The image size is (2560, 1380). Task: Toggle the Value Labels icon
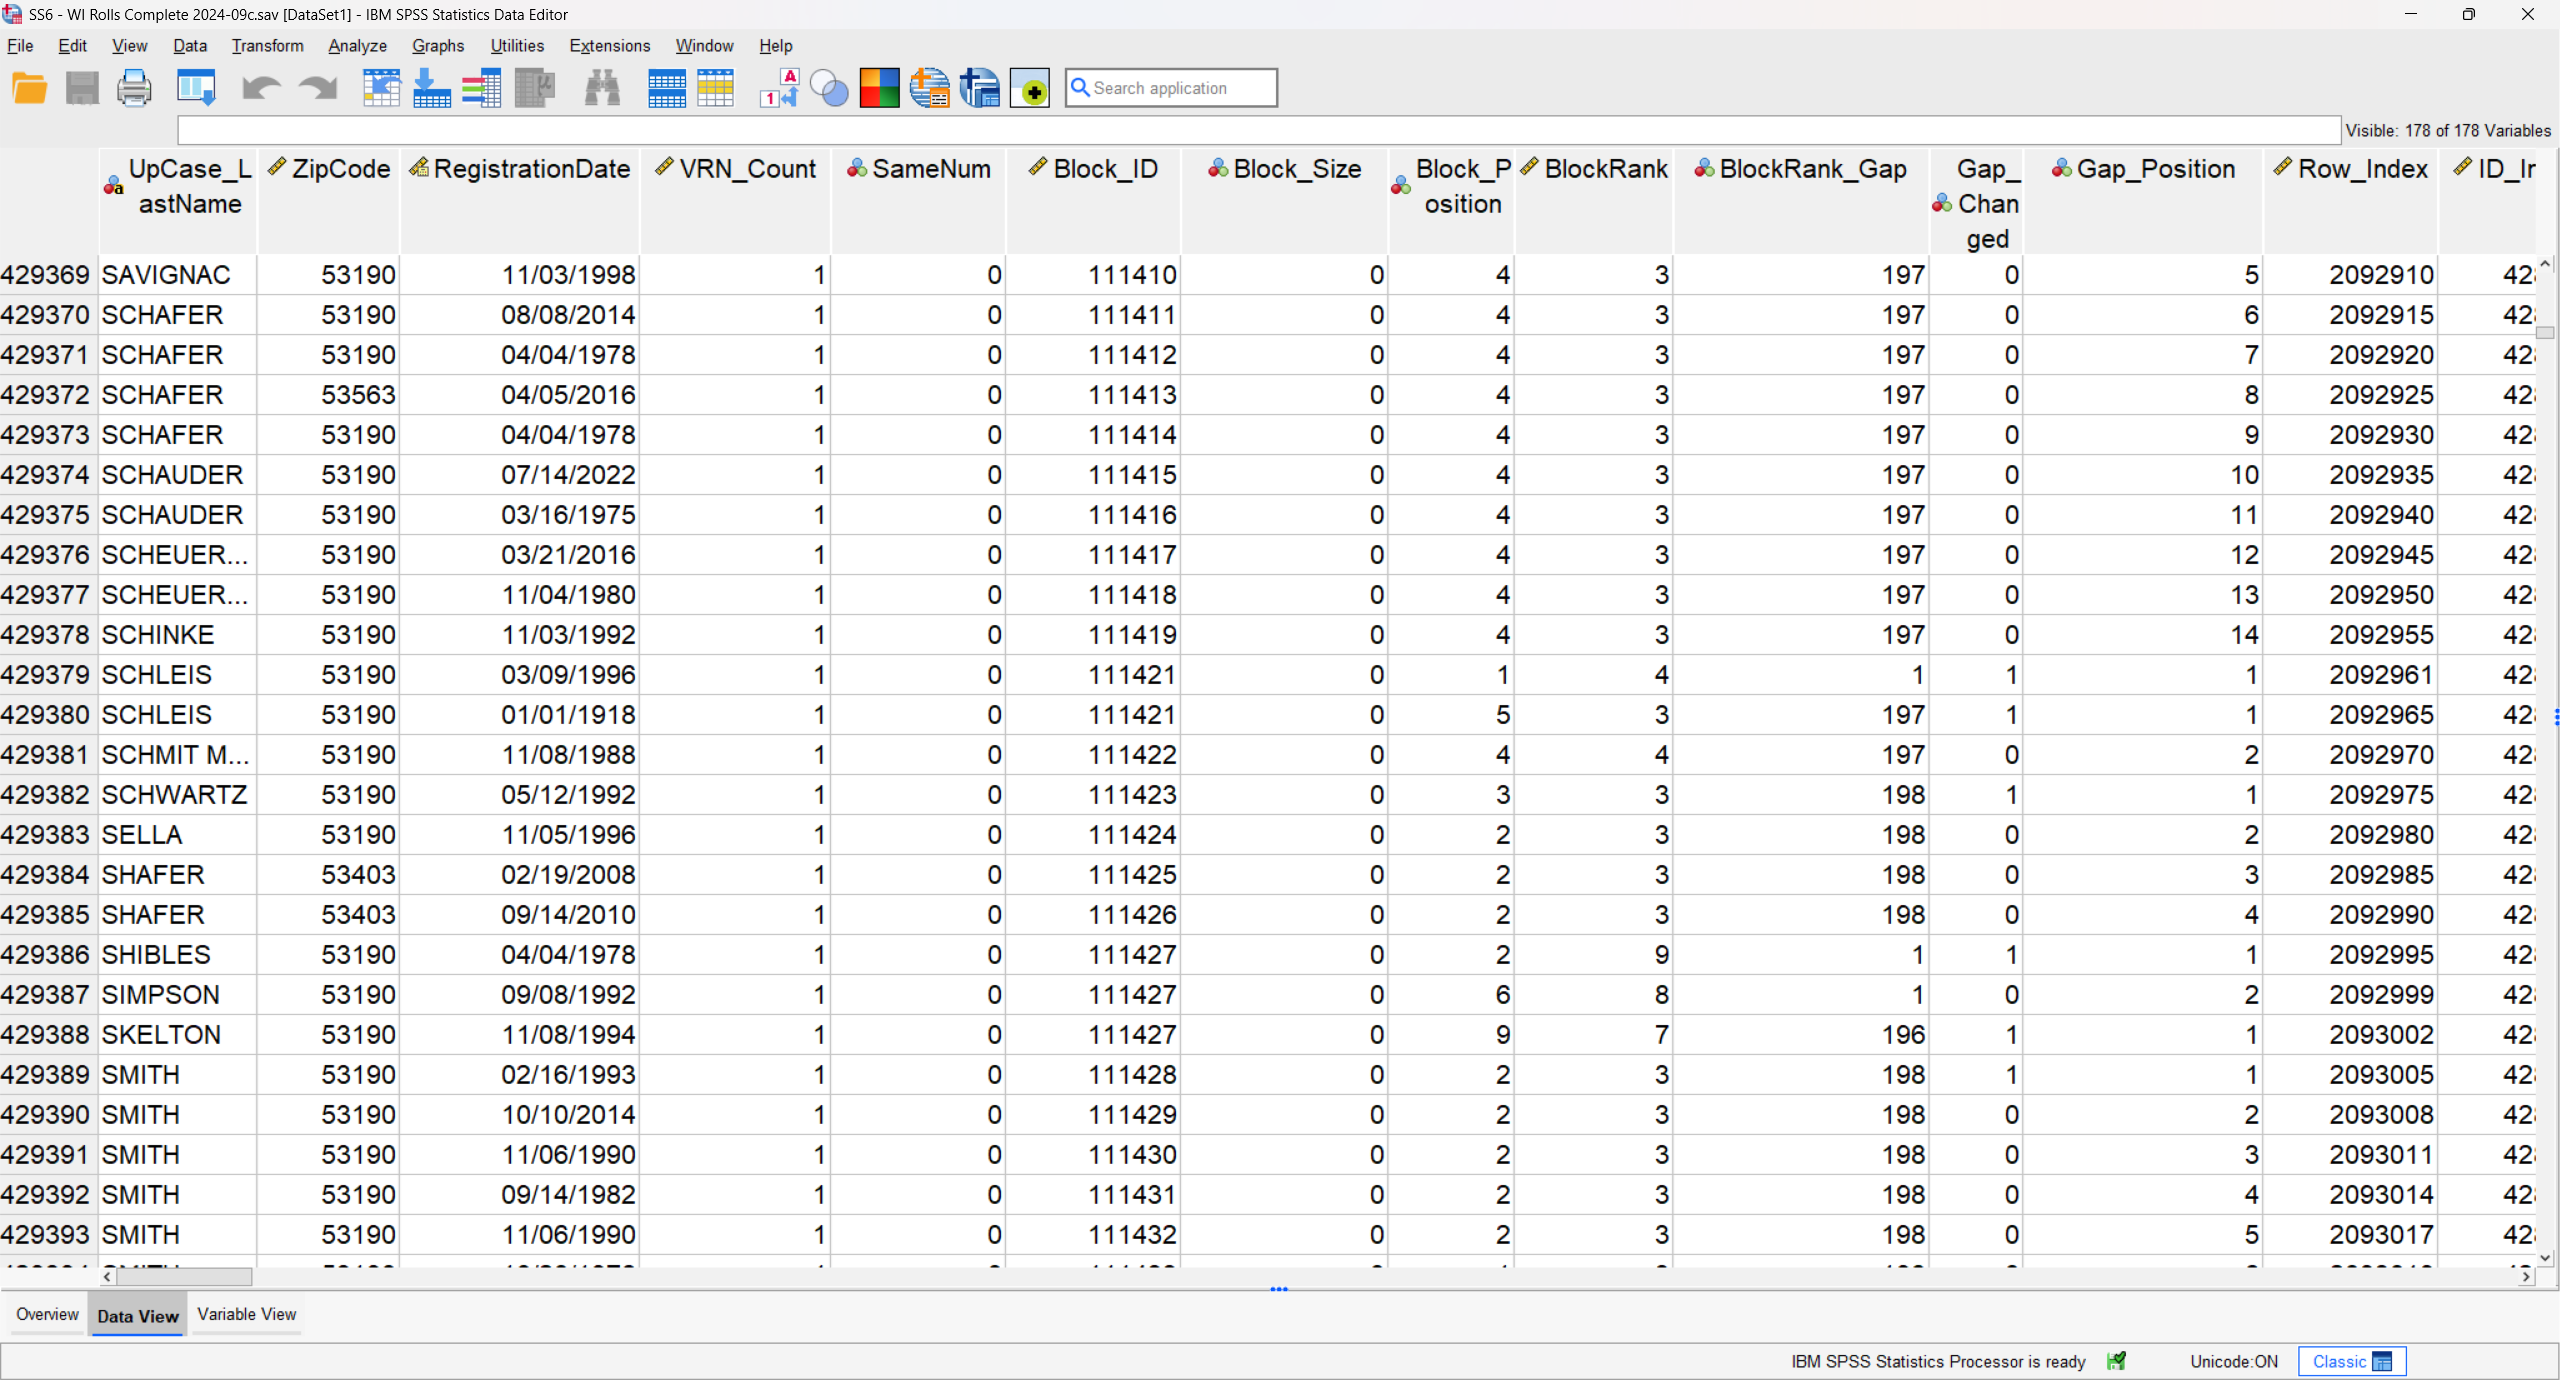779,88
